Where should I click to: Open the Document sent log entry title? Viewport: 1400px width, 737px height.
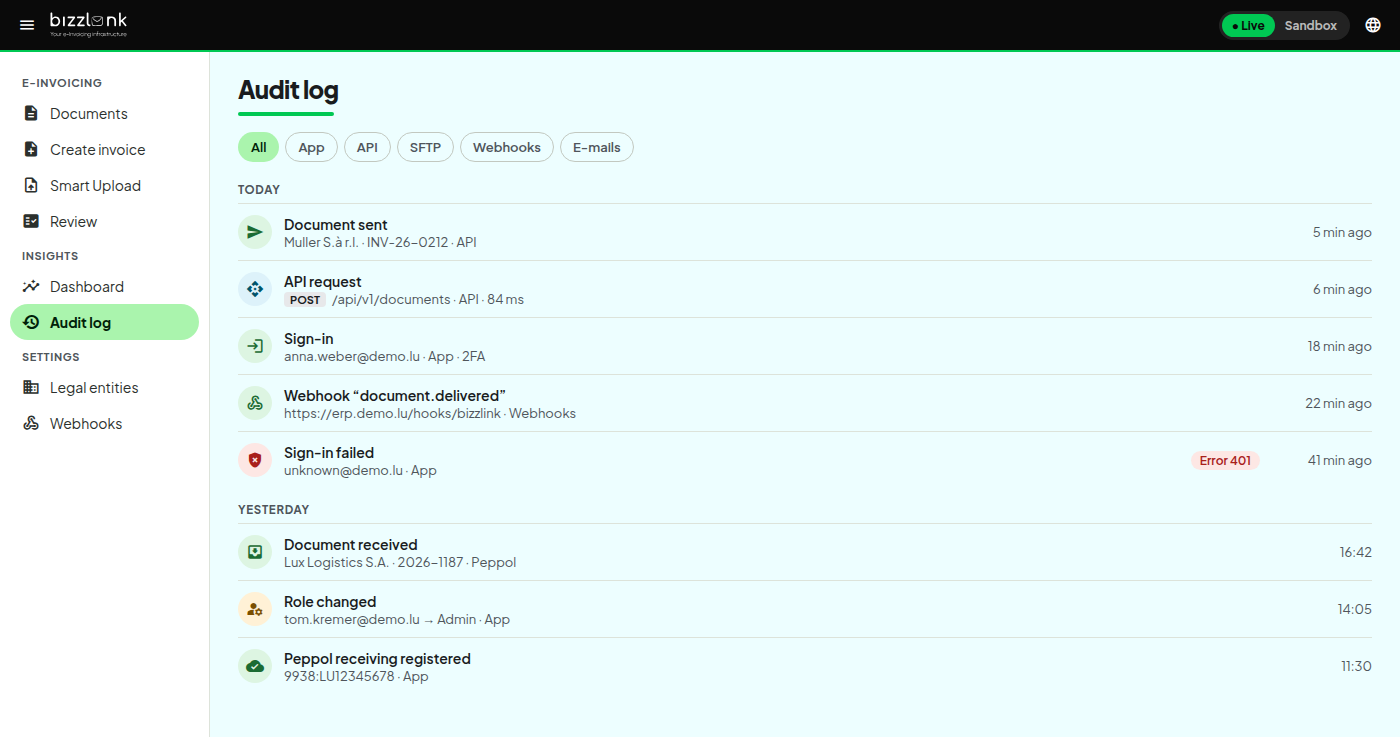[x=336, y=225]
